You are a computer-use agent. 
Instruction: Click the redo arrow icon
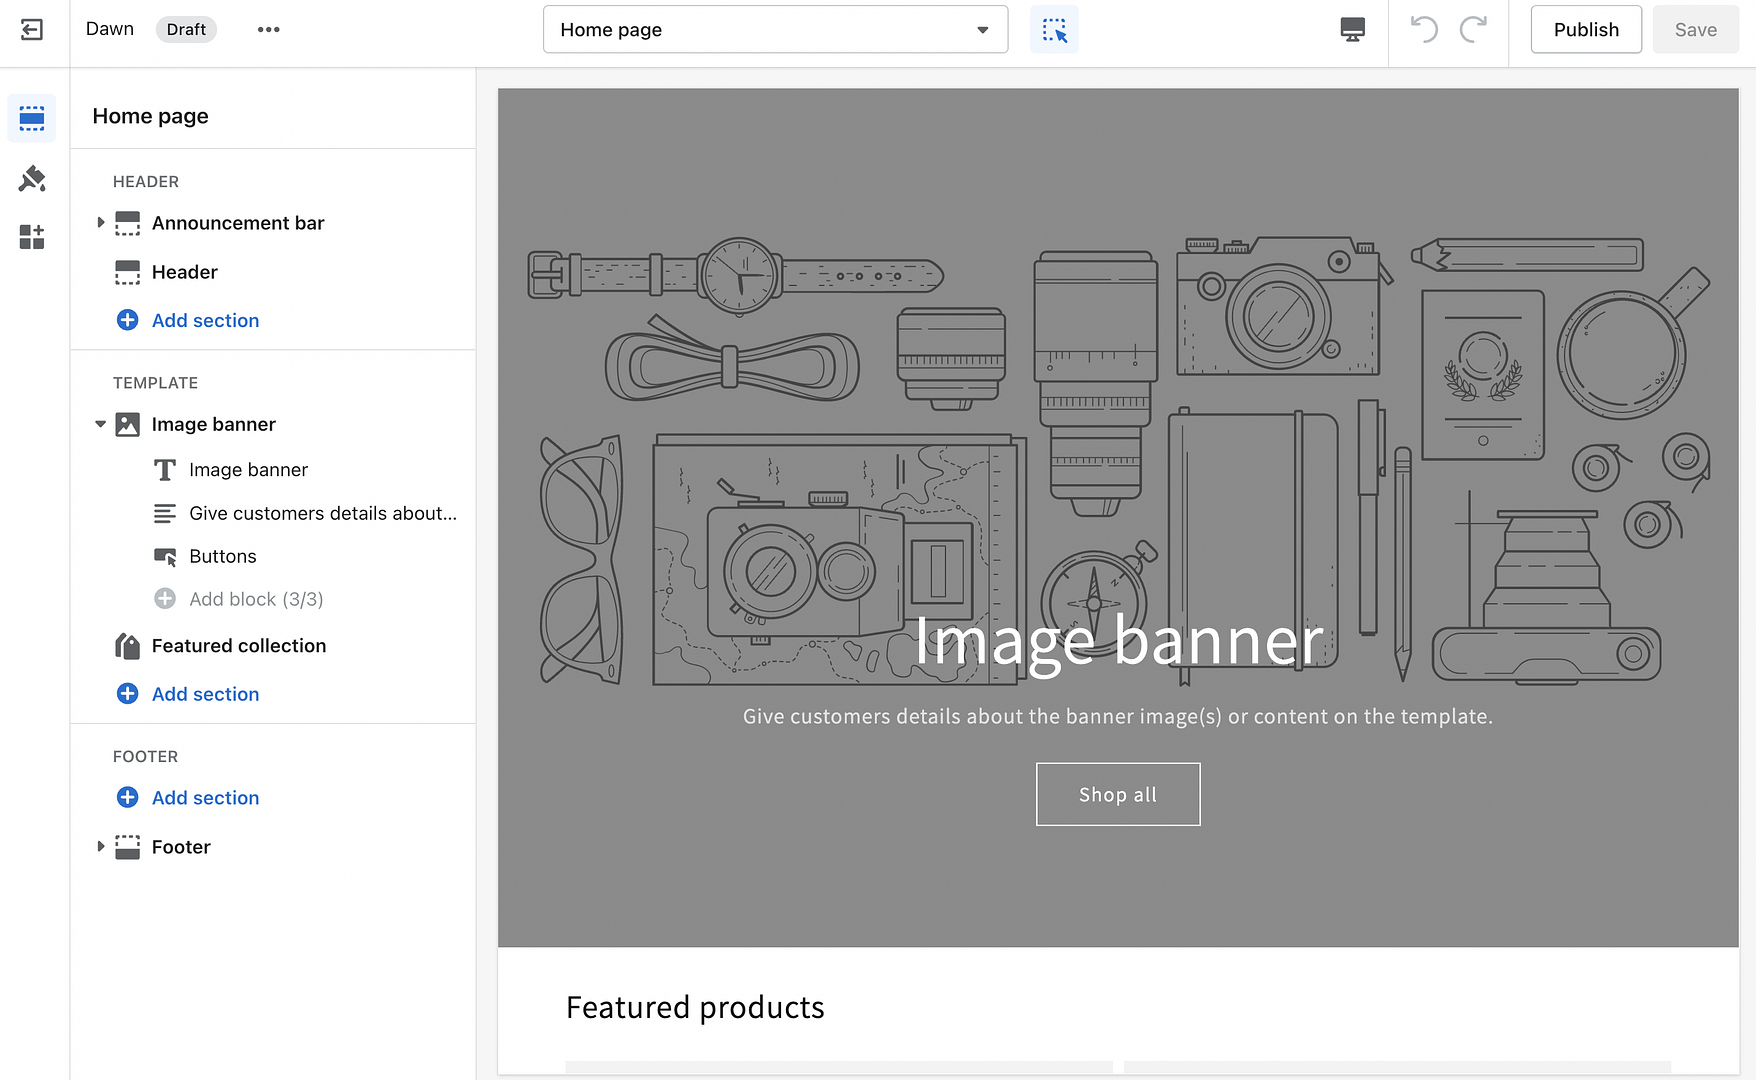pos(1473,30)
